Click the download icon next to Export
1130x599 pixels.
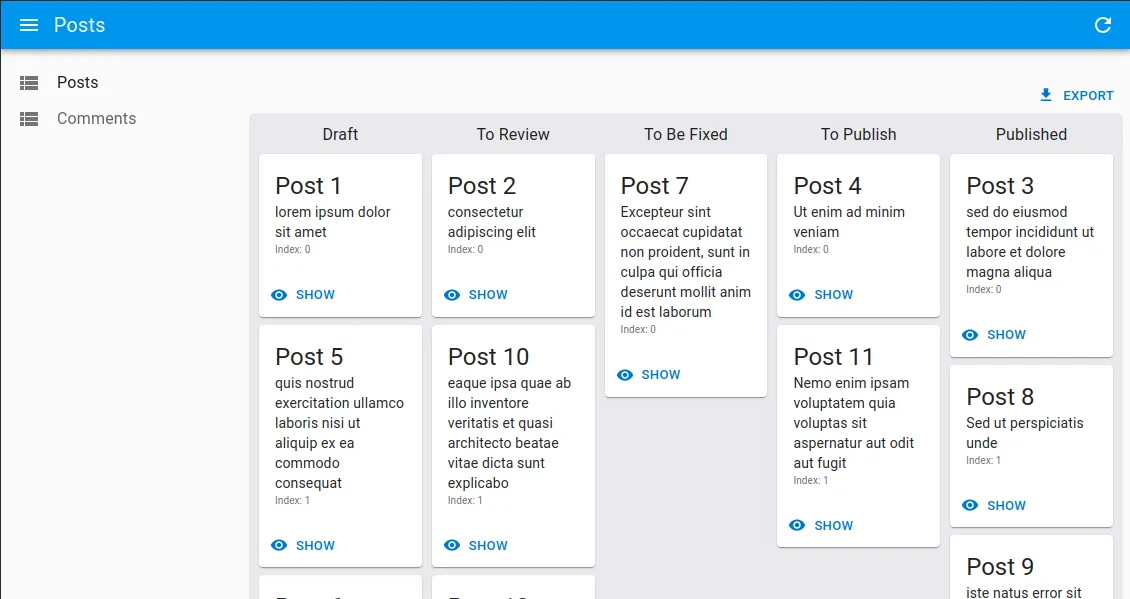coord(1046,95)
